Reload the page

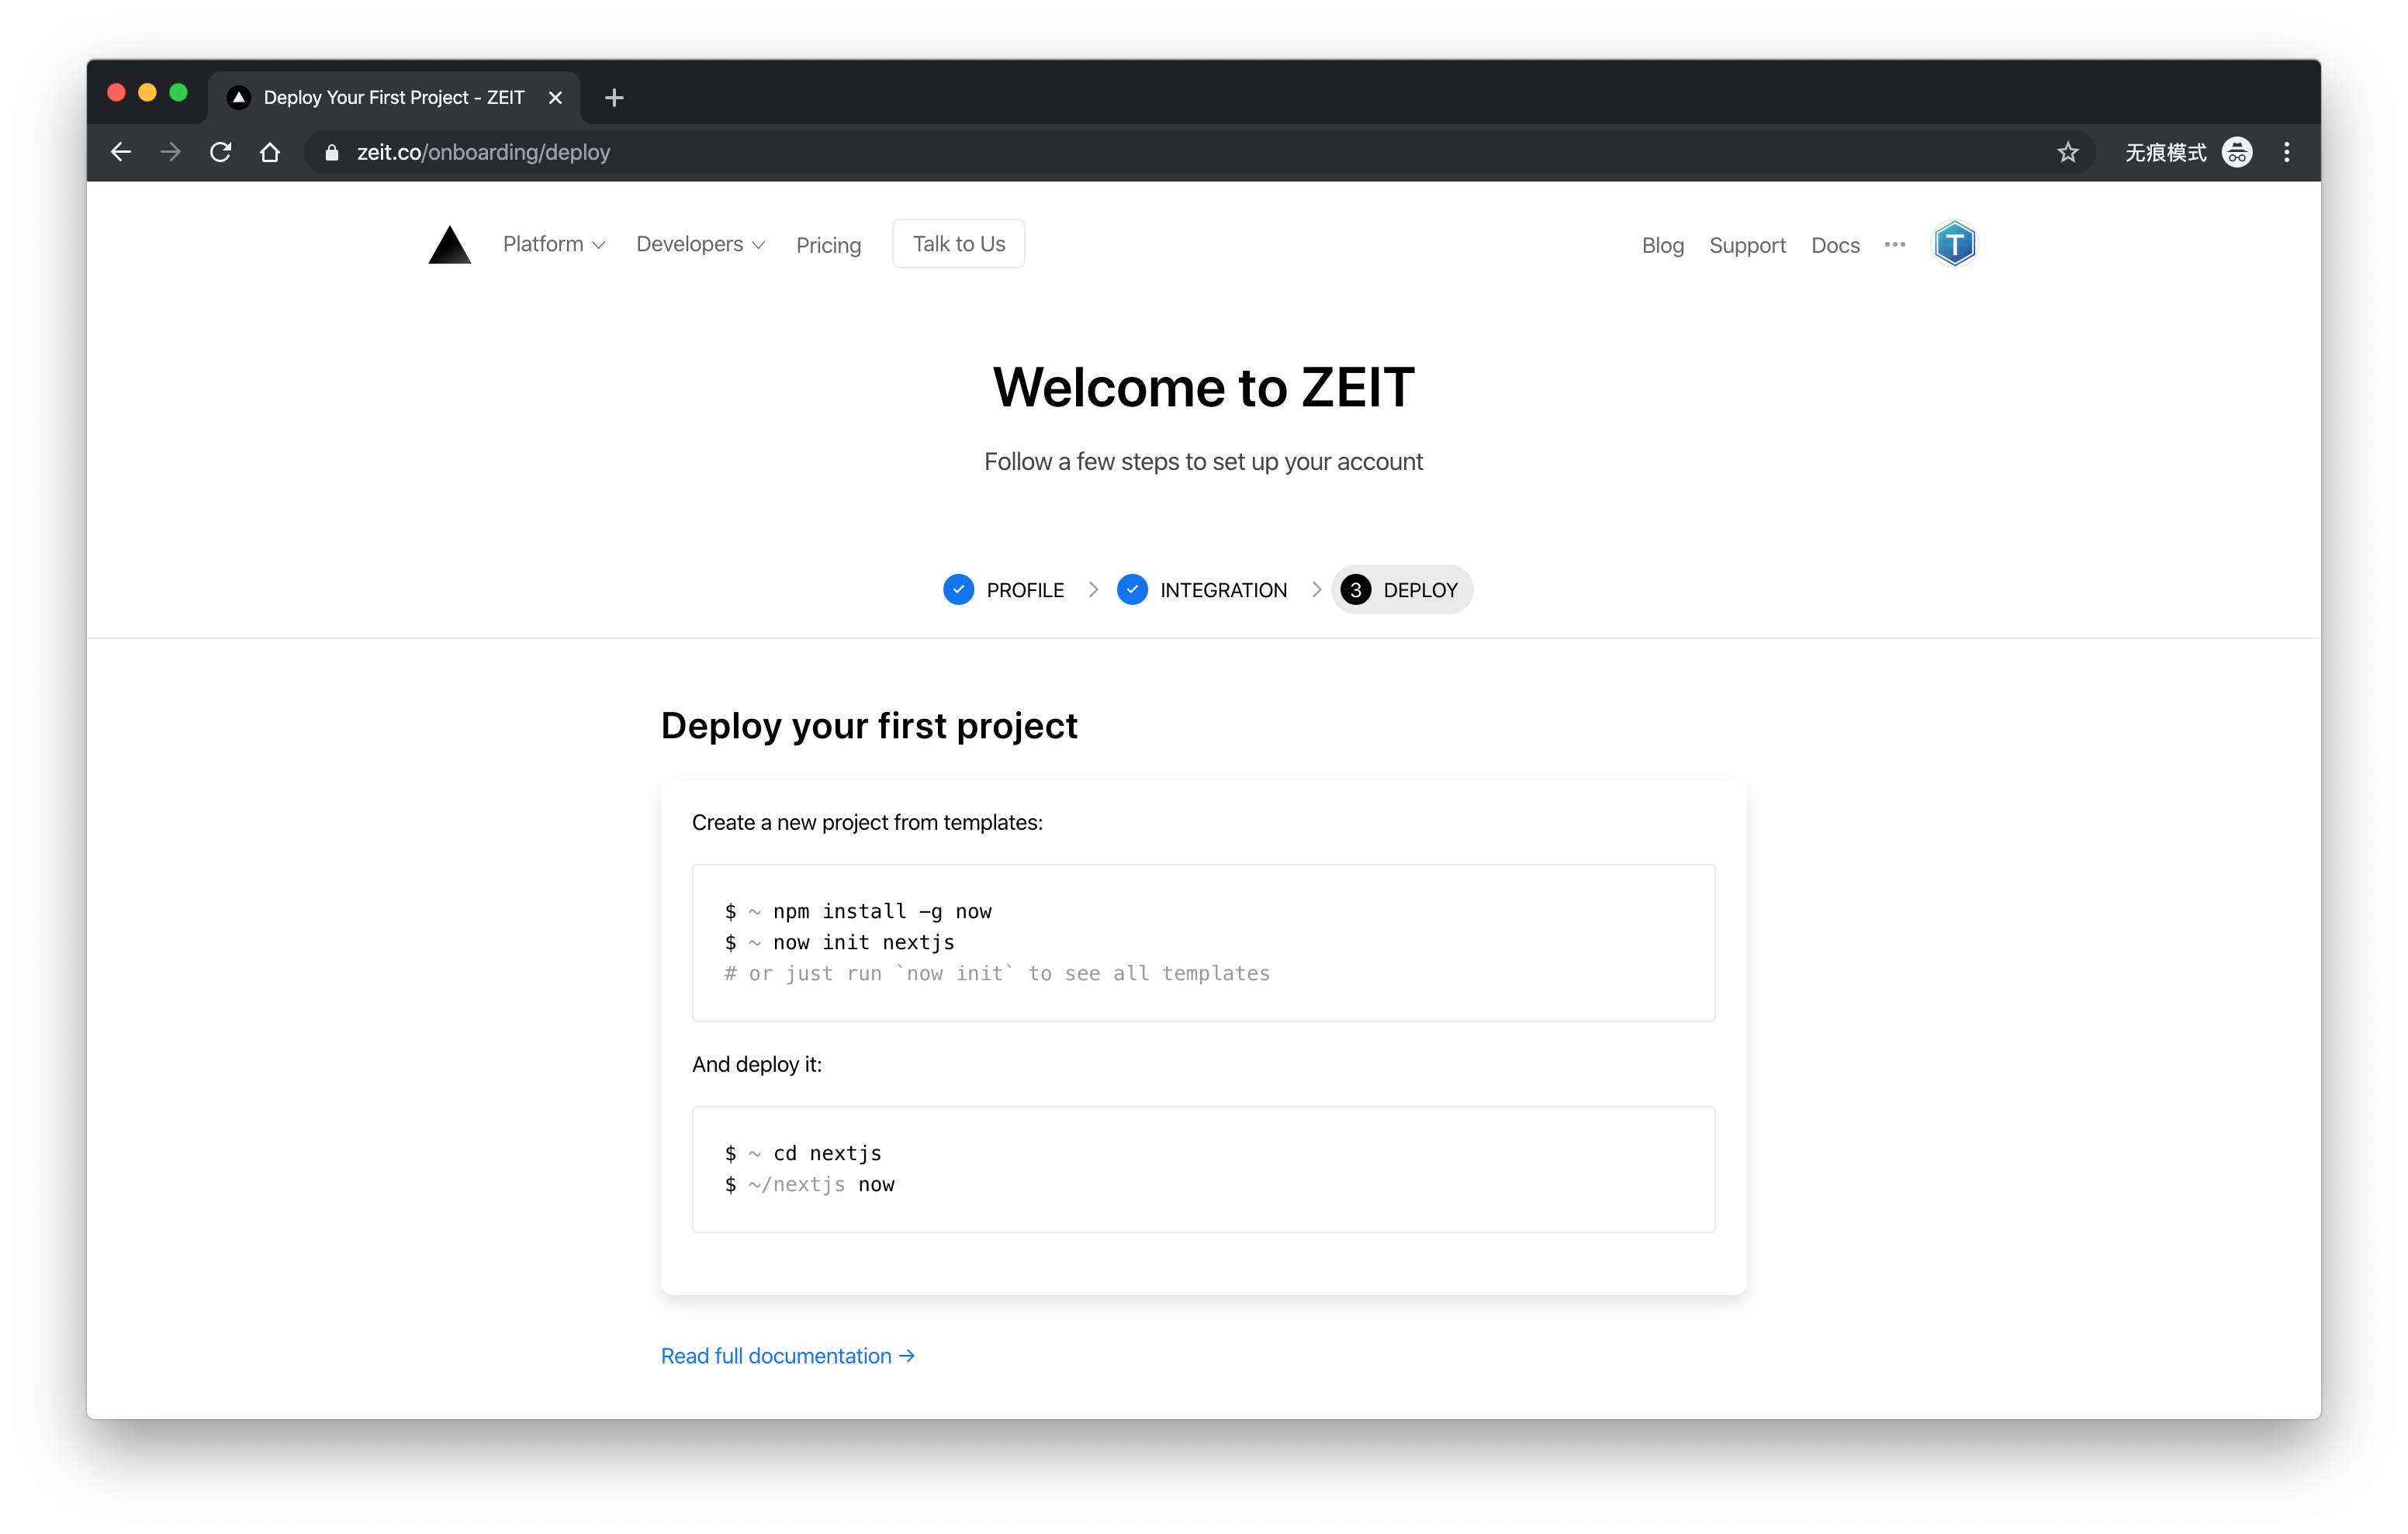tap(221, 152)
